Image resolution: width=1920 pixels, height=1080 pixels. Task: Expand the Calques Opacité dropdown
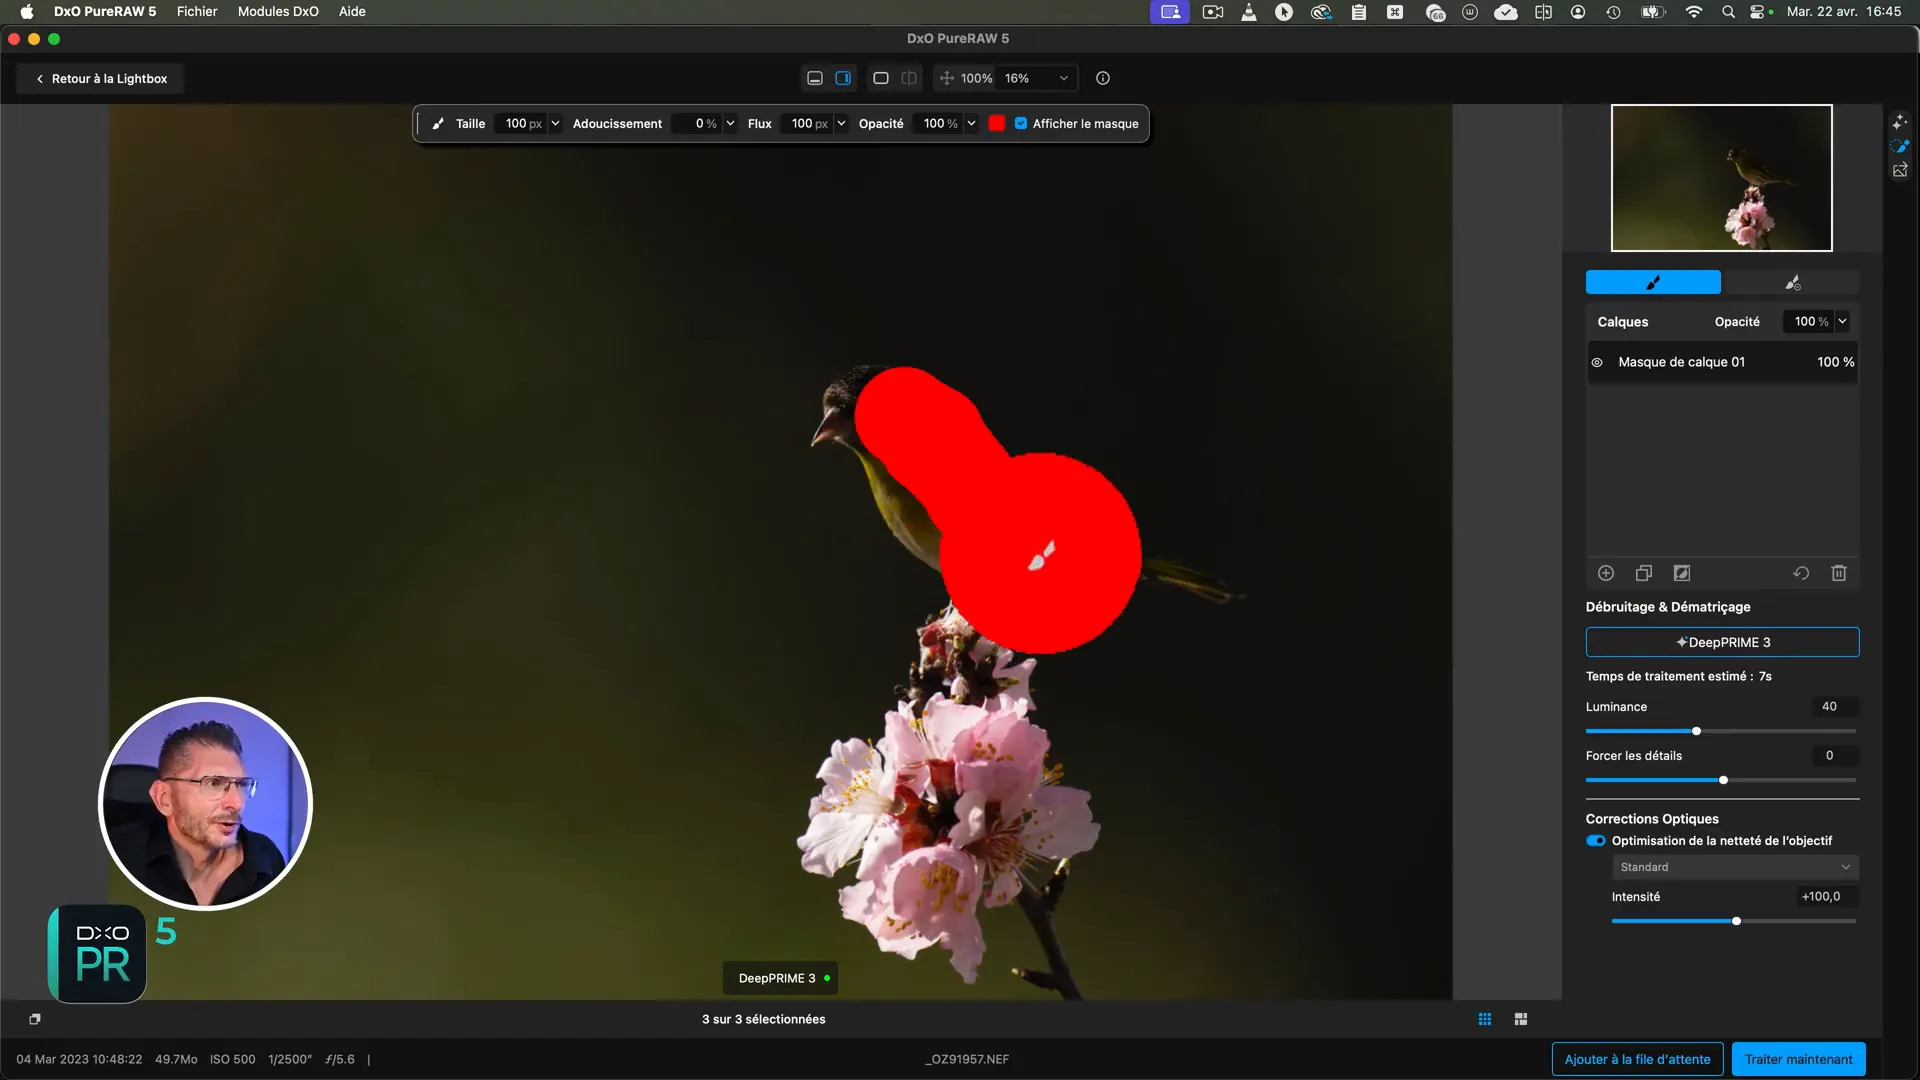[x=1842, y=322]
